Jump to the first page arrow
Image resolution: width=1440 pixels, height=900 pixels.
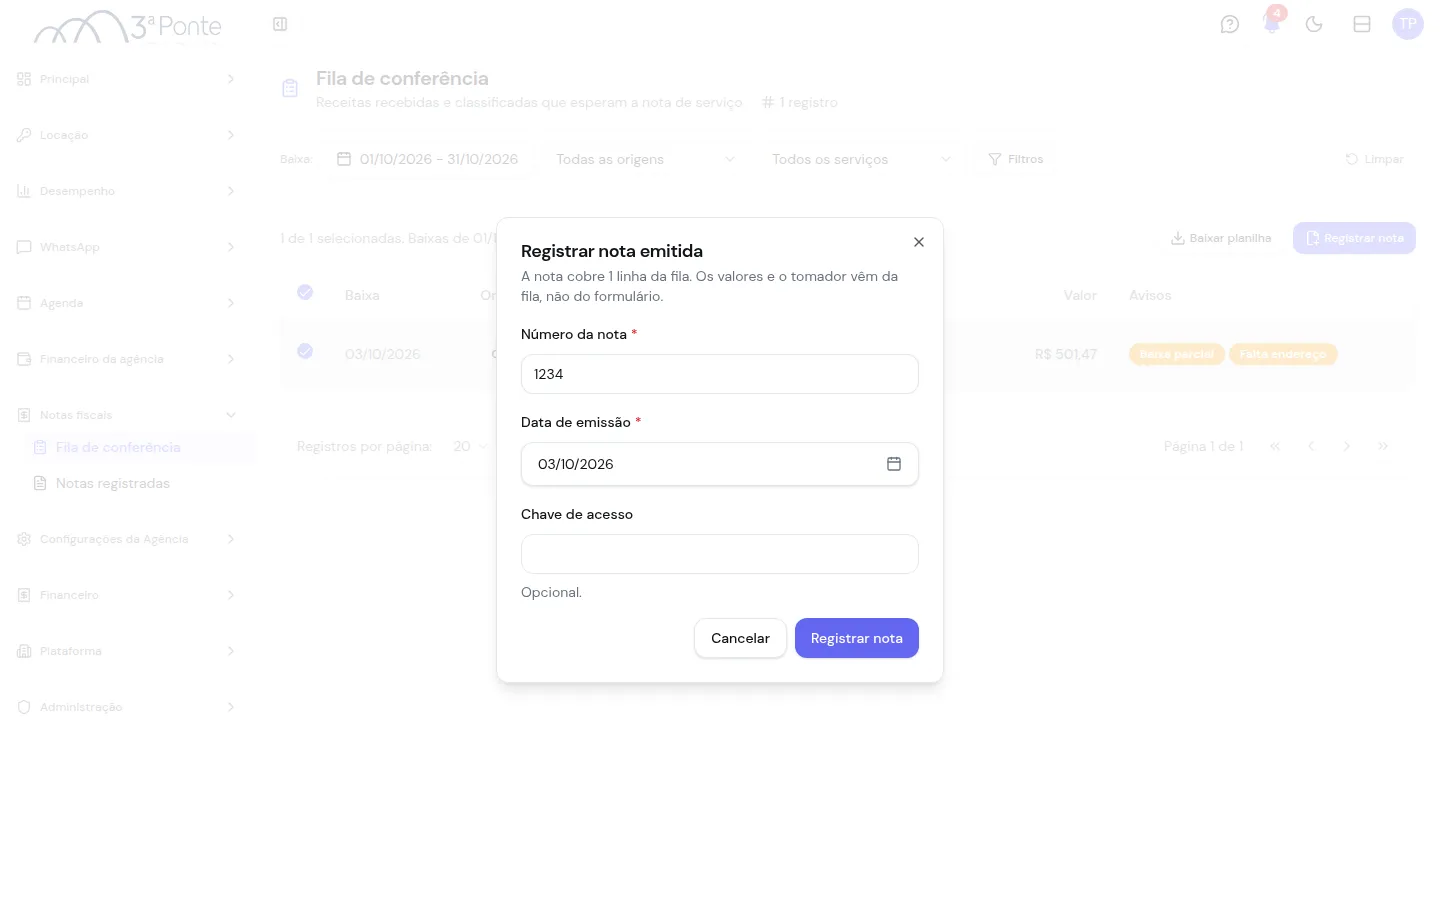pos(1275,446)
